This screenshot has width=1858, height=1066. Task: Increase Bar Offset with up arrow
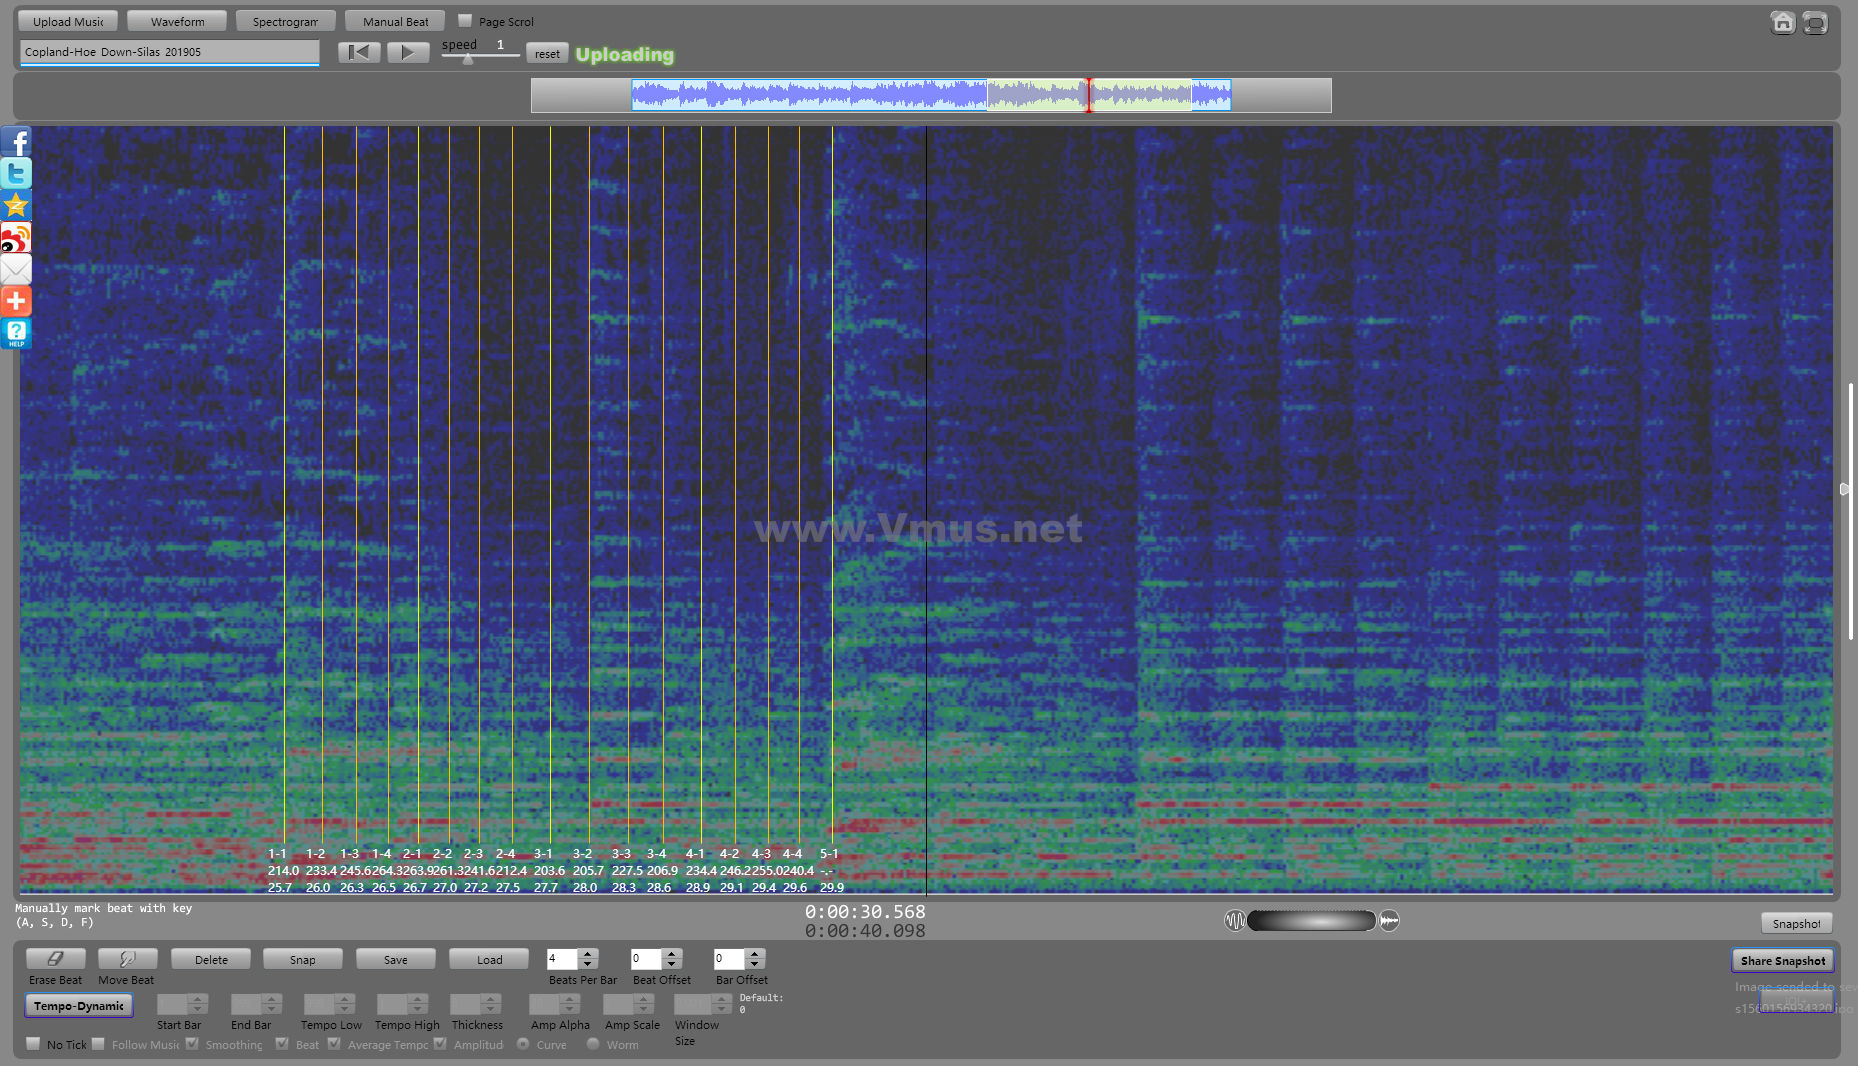755,954
